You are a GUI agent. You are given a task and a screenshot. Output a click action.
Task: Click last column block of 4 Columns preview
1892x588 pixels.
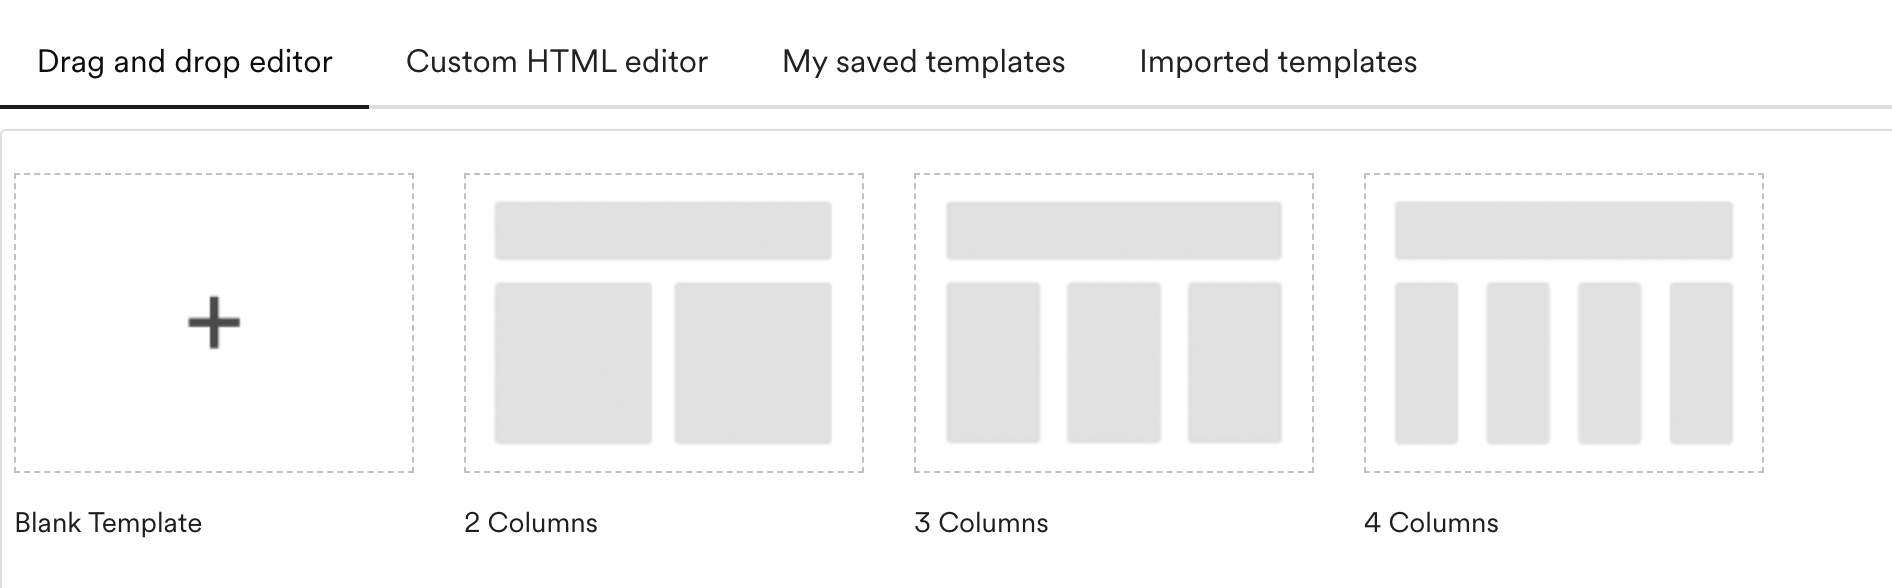pos(1701,363)
